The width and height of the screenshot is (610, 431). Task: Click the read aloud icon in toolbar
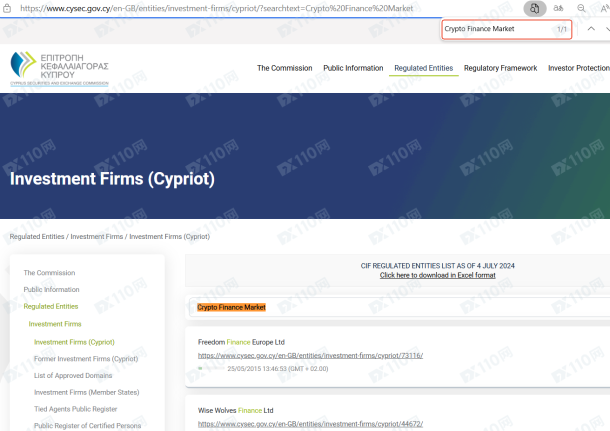tap(603, 7)
